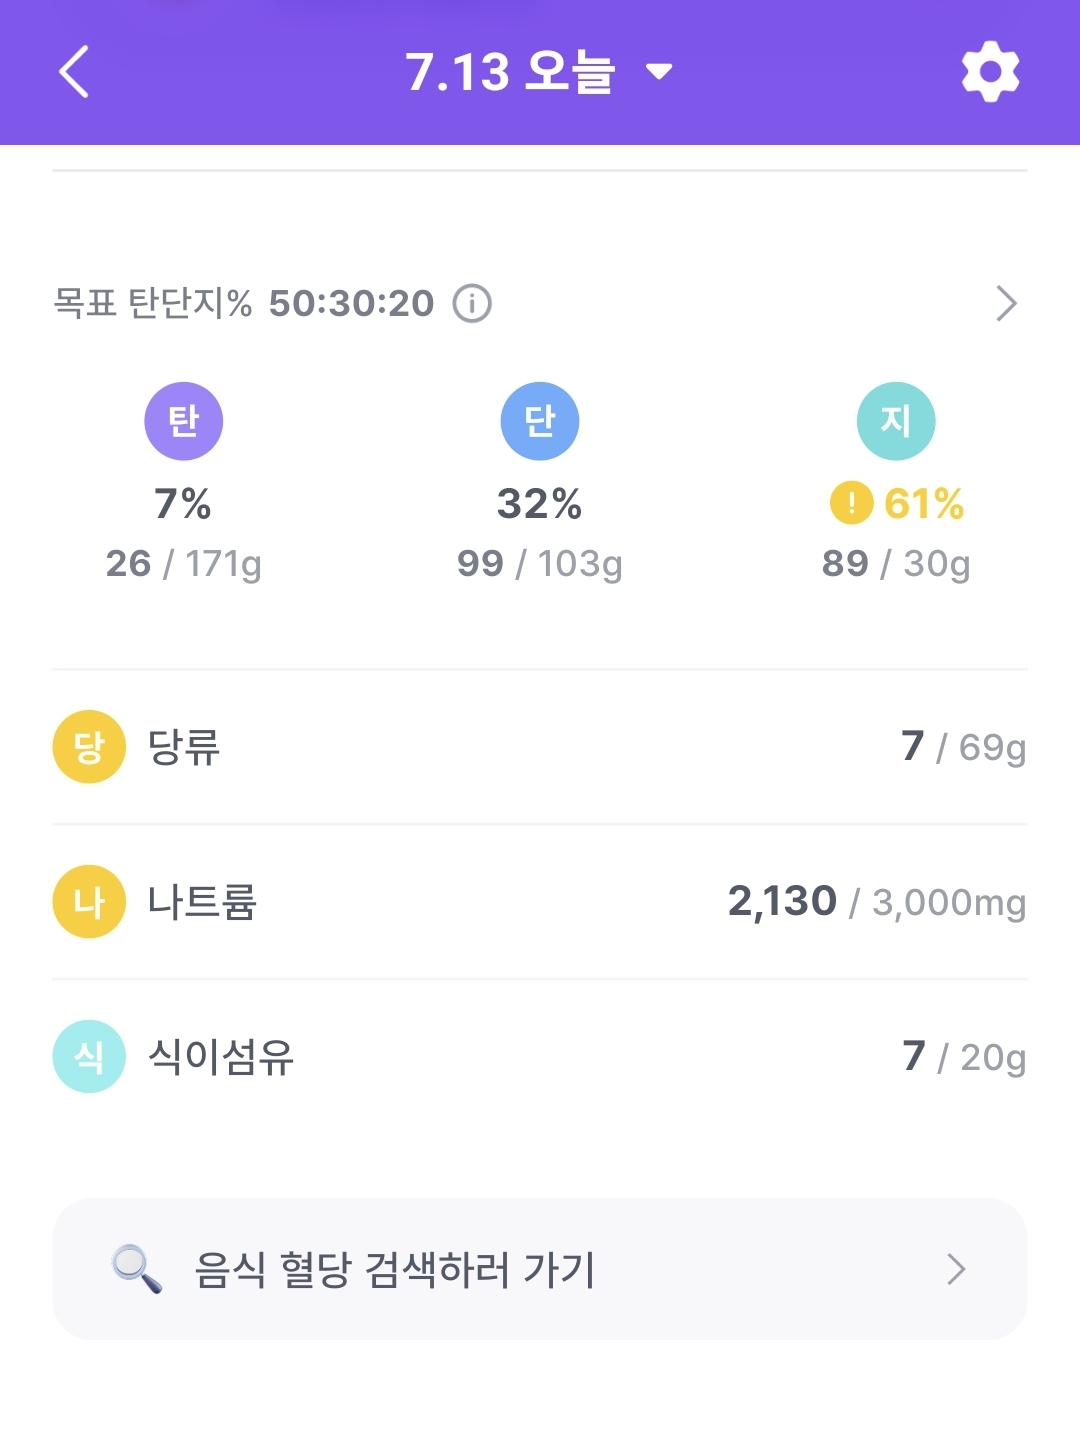
Task: Select the 7.13 오늘 date title
Action: tap(509, 72)
